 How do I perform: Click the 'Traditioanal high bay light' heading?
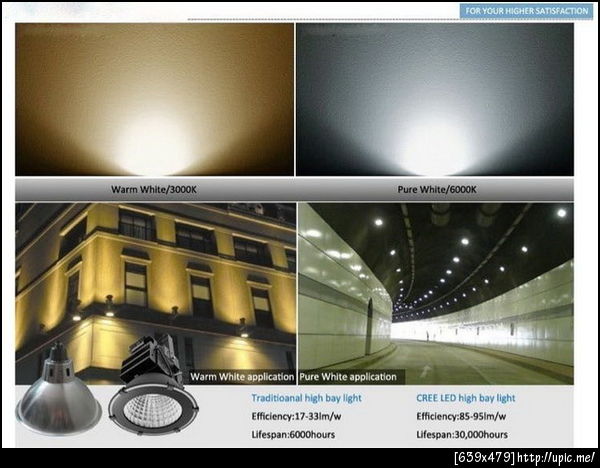tap(307, 398)
